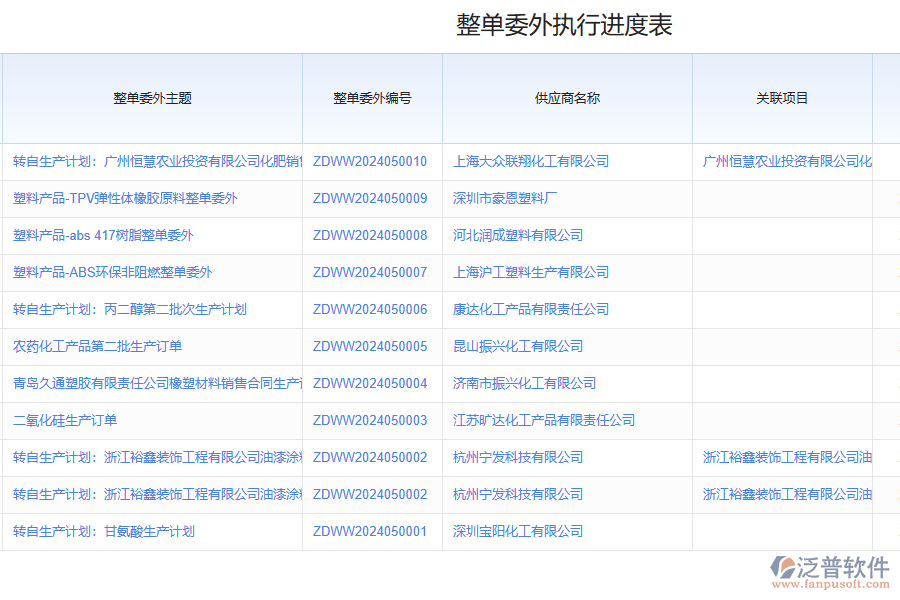Click the 整单委外执行进度表 page title
Screen dimensions: 900x600
[x=564, y=26]
